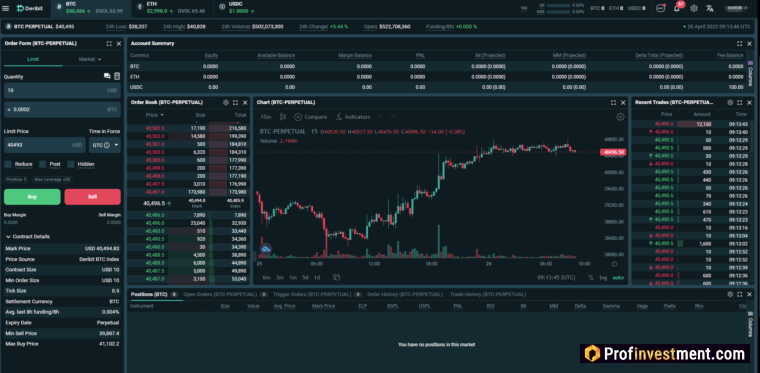Expand the Order Book panel to fullscreen
760x373 pixels.
coord(235,103)
